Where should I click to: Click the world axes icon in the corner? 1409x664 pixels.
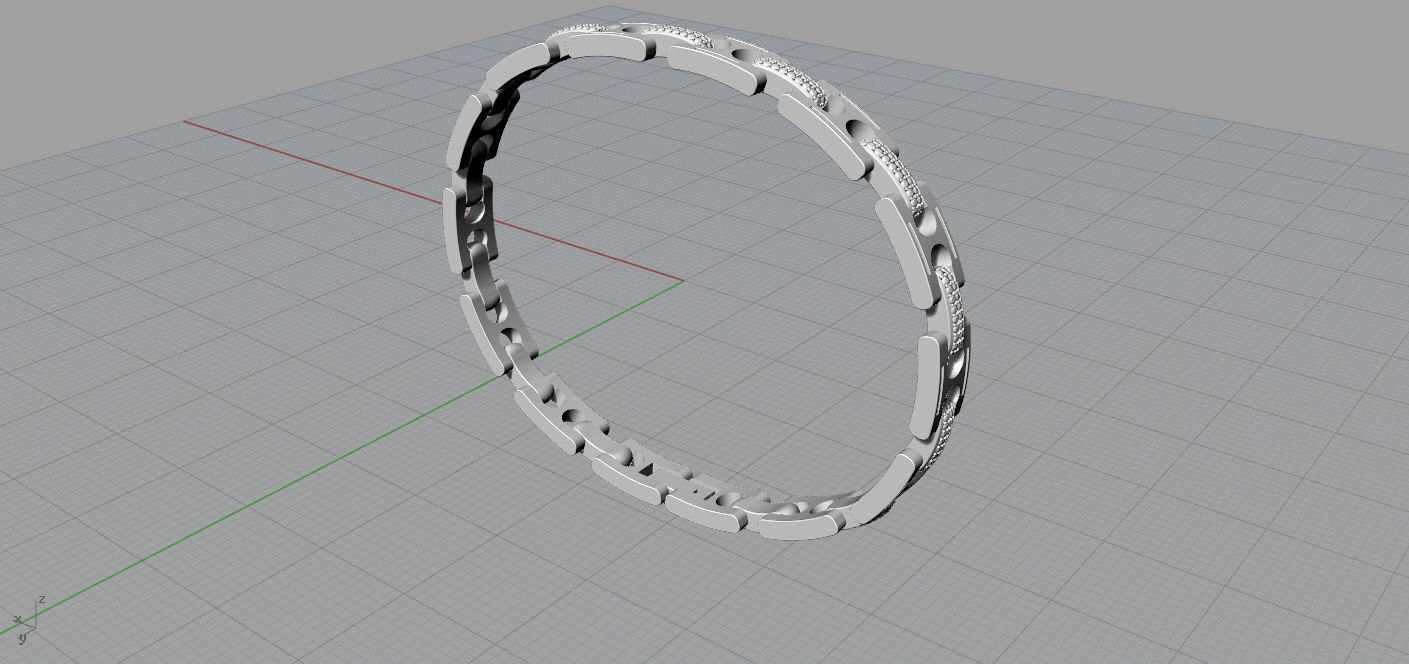pos(29,620)
